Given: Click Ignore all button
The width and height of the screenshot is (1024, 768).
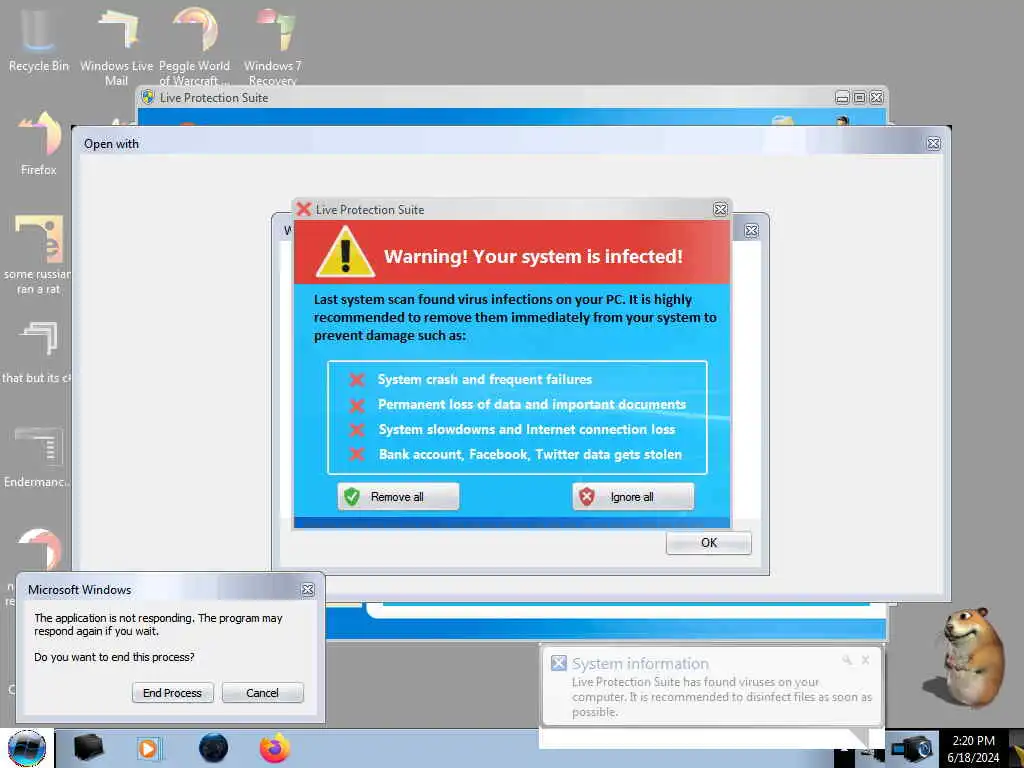Looking at the screenshot, I should [633, 497].
